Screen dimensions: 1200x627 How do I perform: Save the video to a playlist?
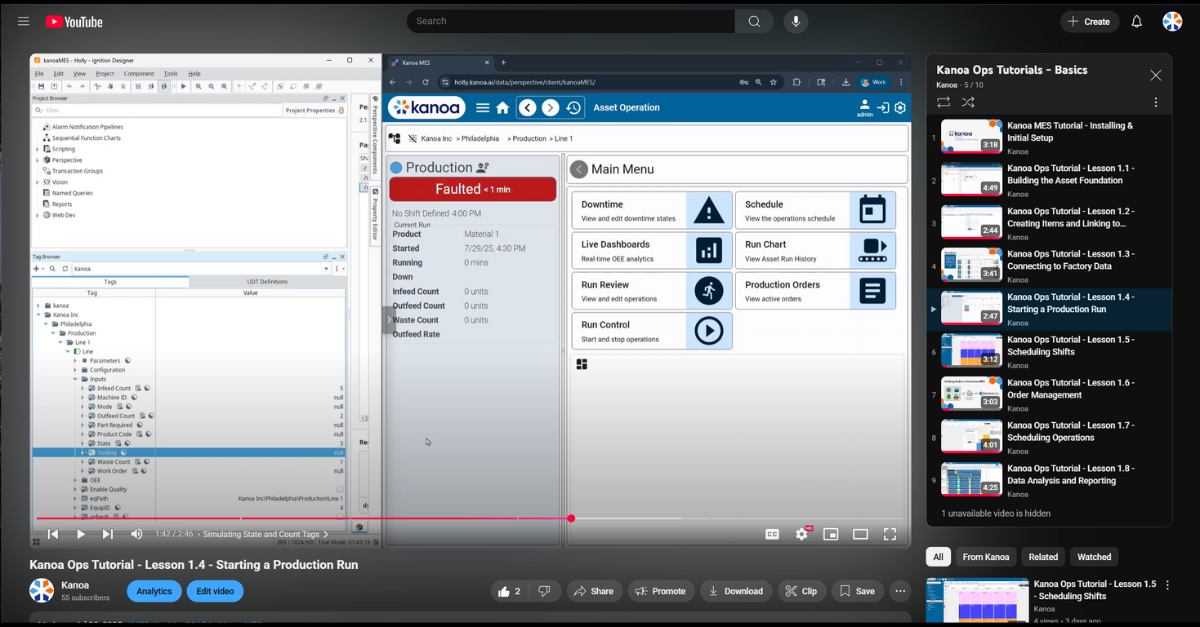click(x=858, y=591)
